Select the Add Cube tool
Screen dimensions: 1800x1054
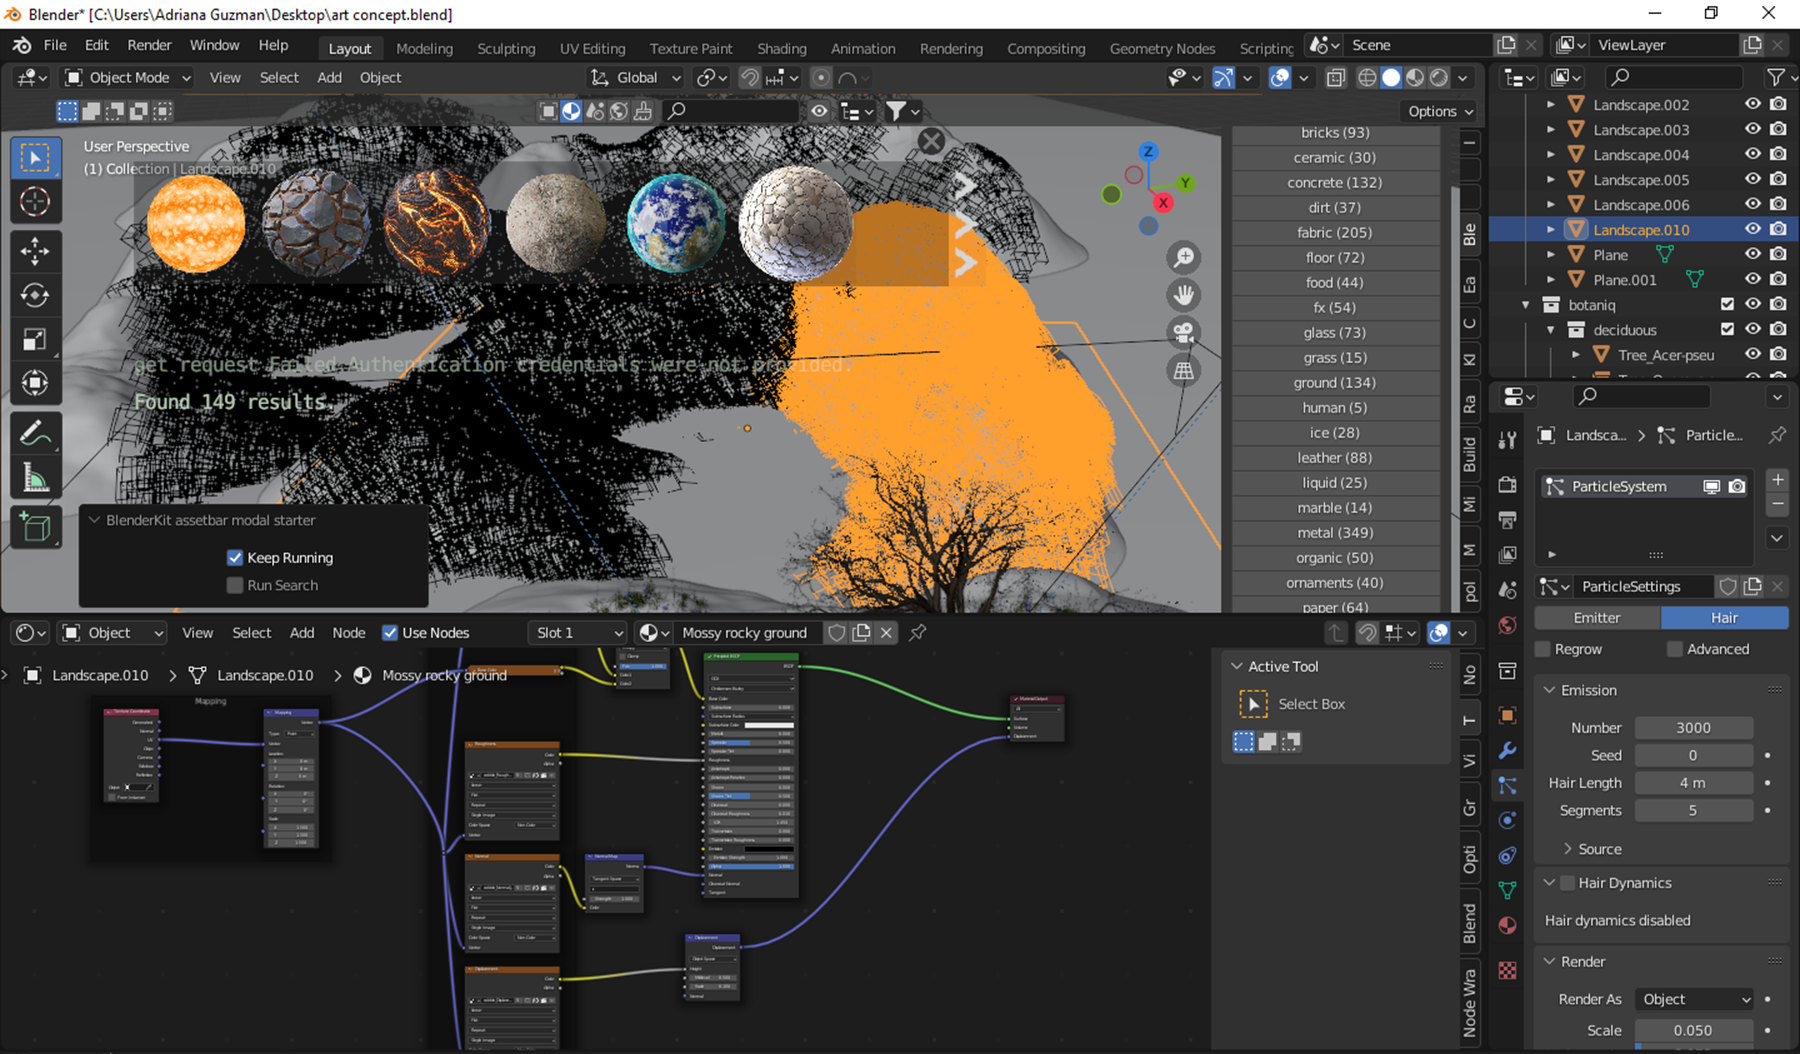click(x=35, y=527)
